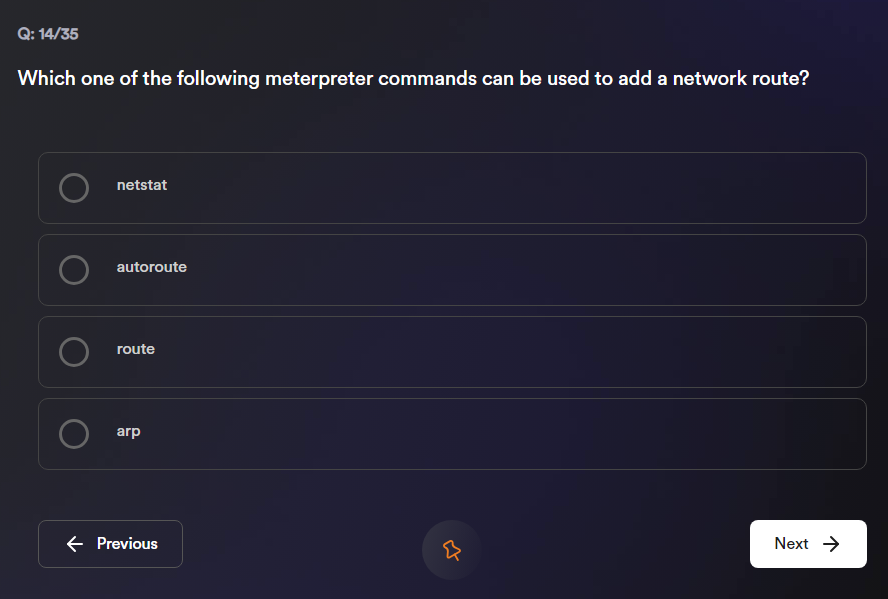Click the word "Which" starting the question
The image size is (888, 599).
tap(43, 78)
